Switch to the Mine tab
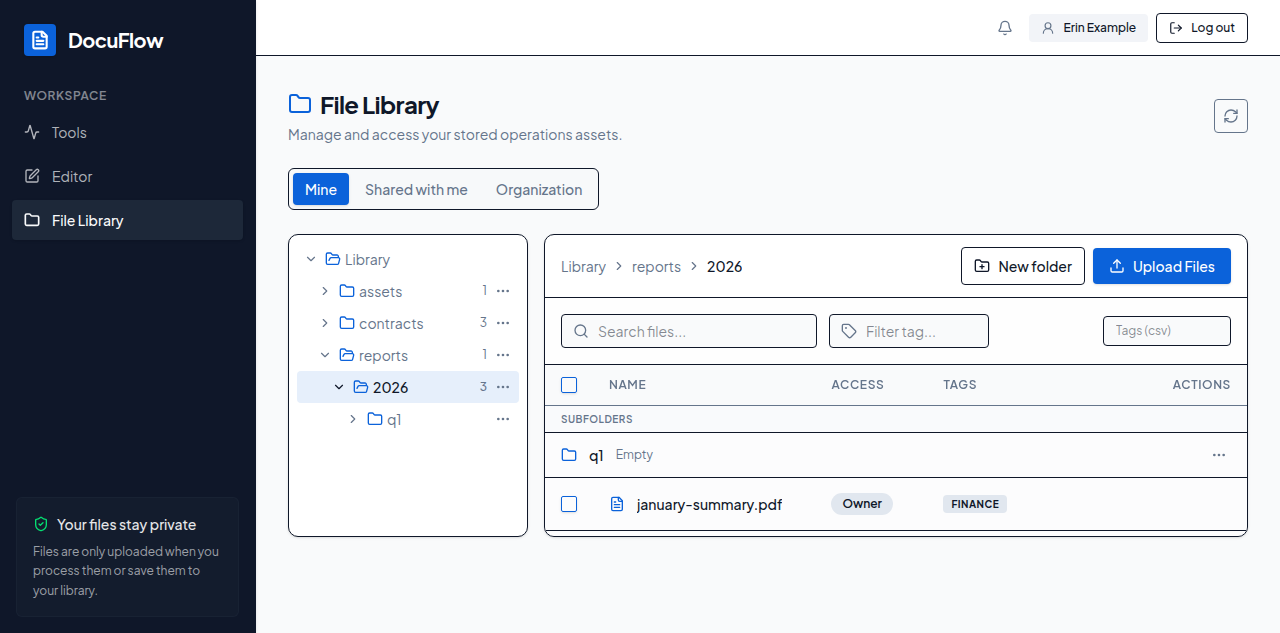 click(x=321, y=189)
